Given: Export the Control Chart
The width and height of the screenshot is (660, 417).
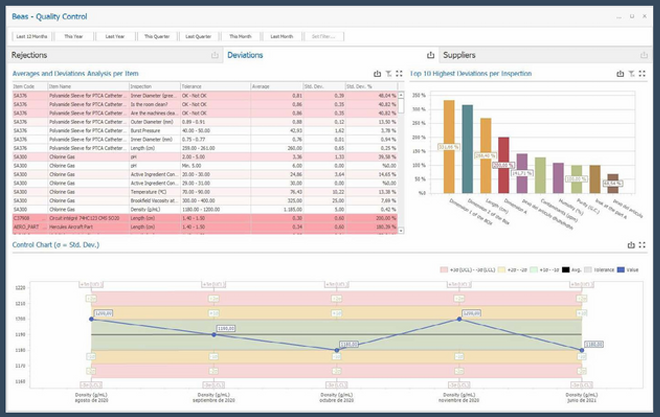Looking at the screenshot, I should [x=630, y=245].
